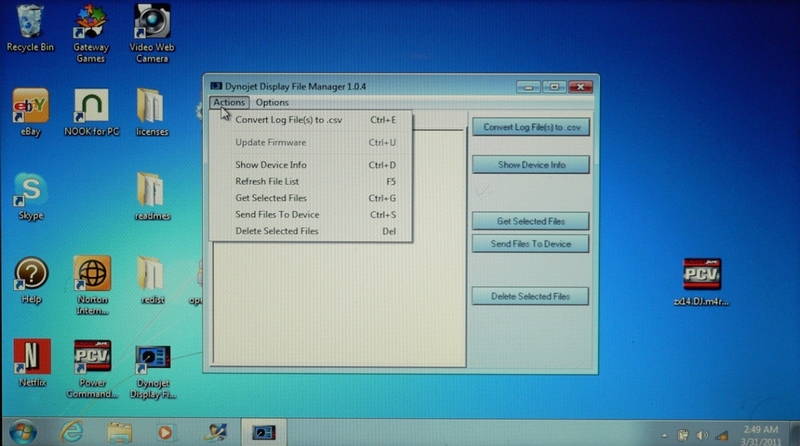Open the Options menu
Image resolution: width=800 pixels, height=446 pixels.
[272, 102]
